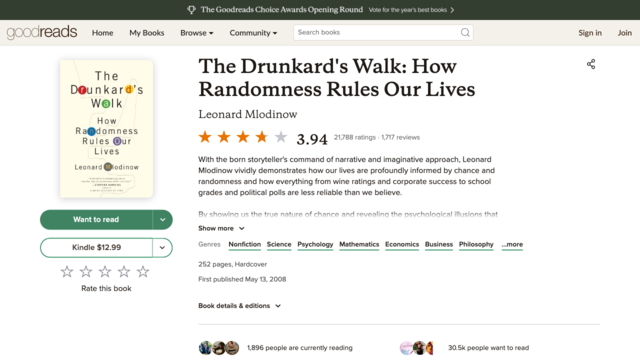The width and height of the screenshot is (640, 360).
Task: Open the Goodreads logo home link
Action: (42, 32)
